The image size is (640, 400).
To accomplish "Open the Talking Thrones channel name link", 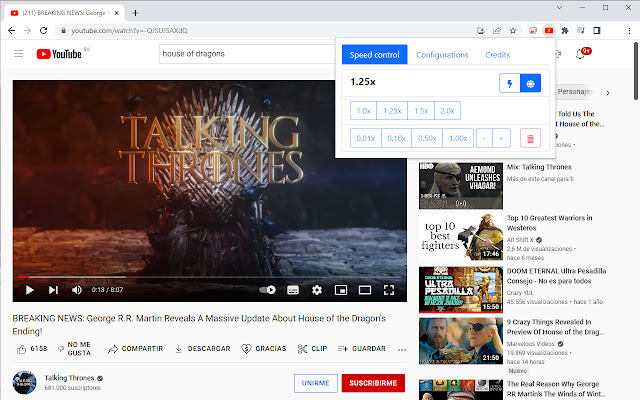I will point(69,378).
